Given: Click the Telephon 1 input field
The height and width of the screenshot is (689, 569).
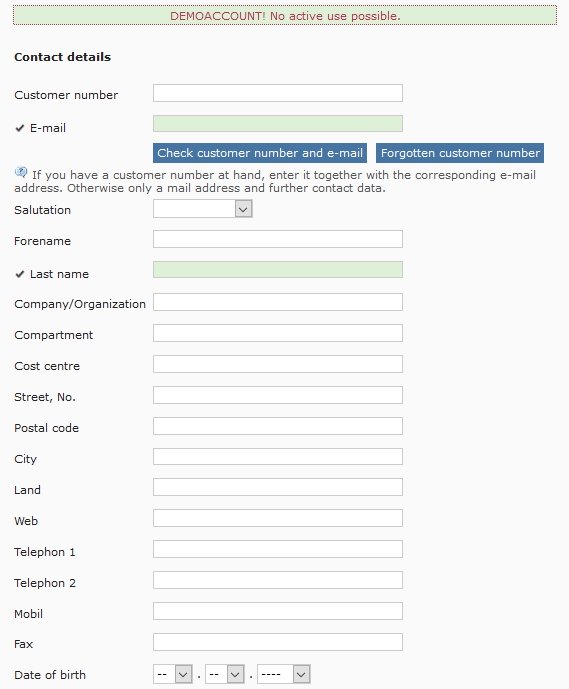Looking at the screenshot, I should point(278,549).
